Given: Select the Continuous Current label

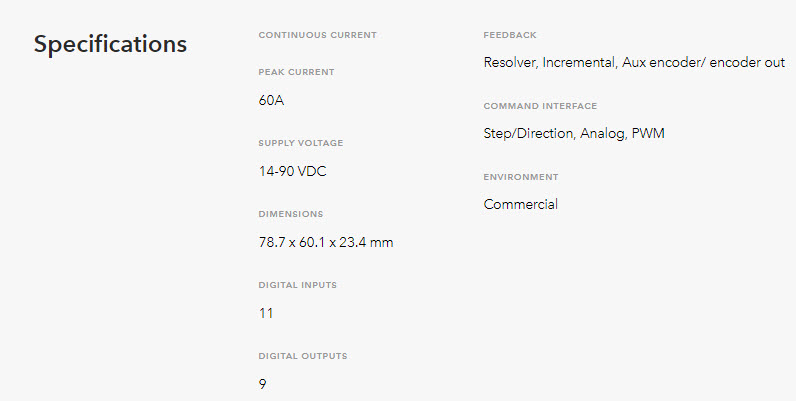Looking at the screenshot, I should tap(318, 35).
